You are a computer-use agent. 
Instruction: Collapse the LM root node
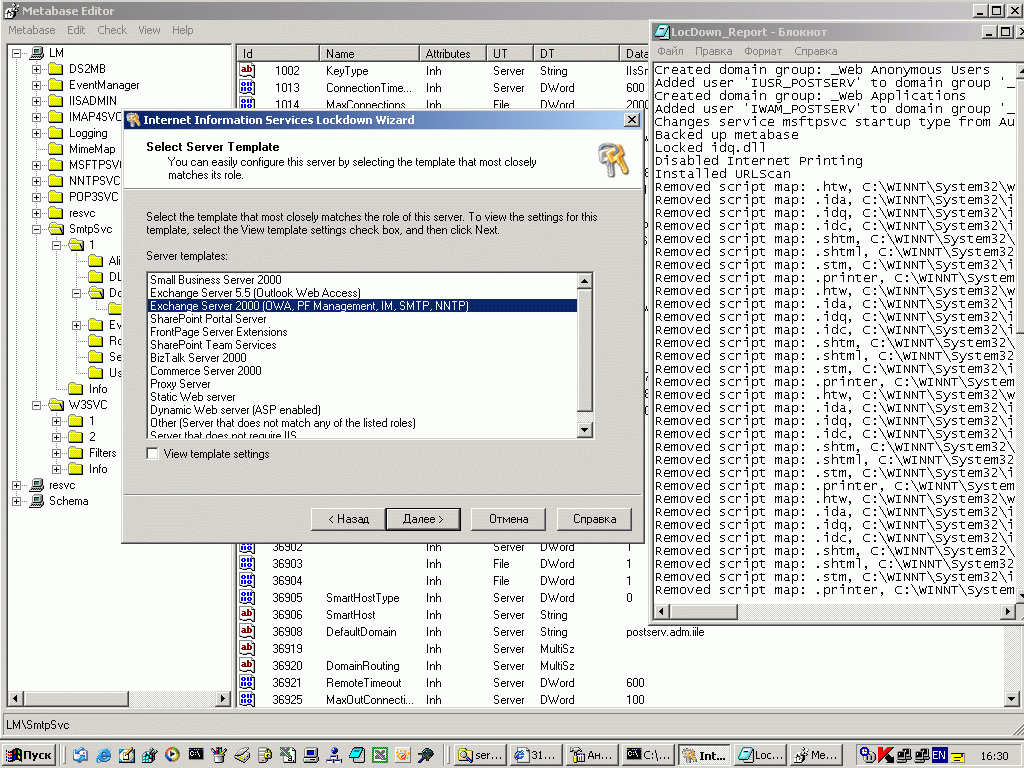(17, 53)
